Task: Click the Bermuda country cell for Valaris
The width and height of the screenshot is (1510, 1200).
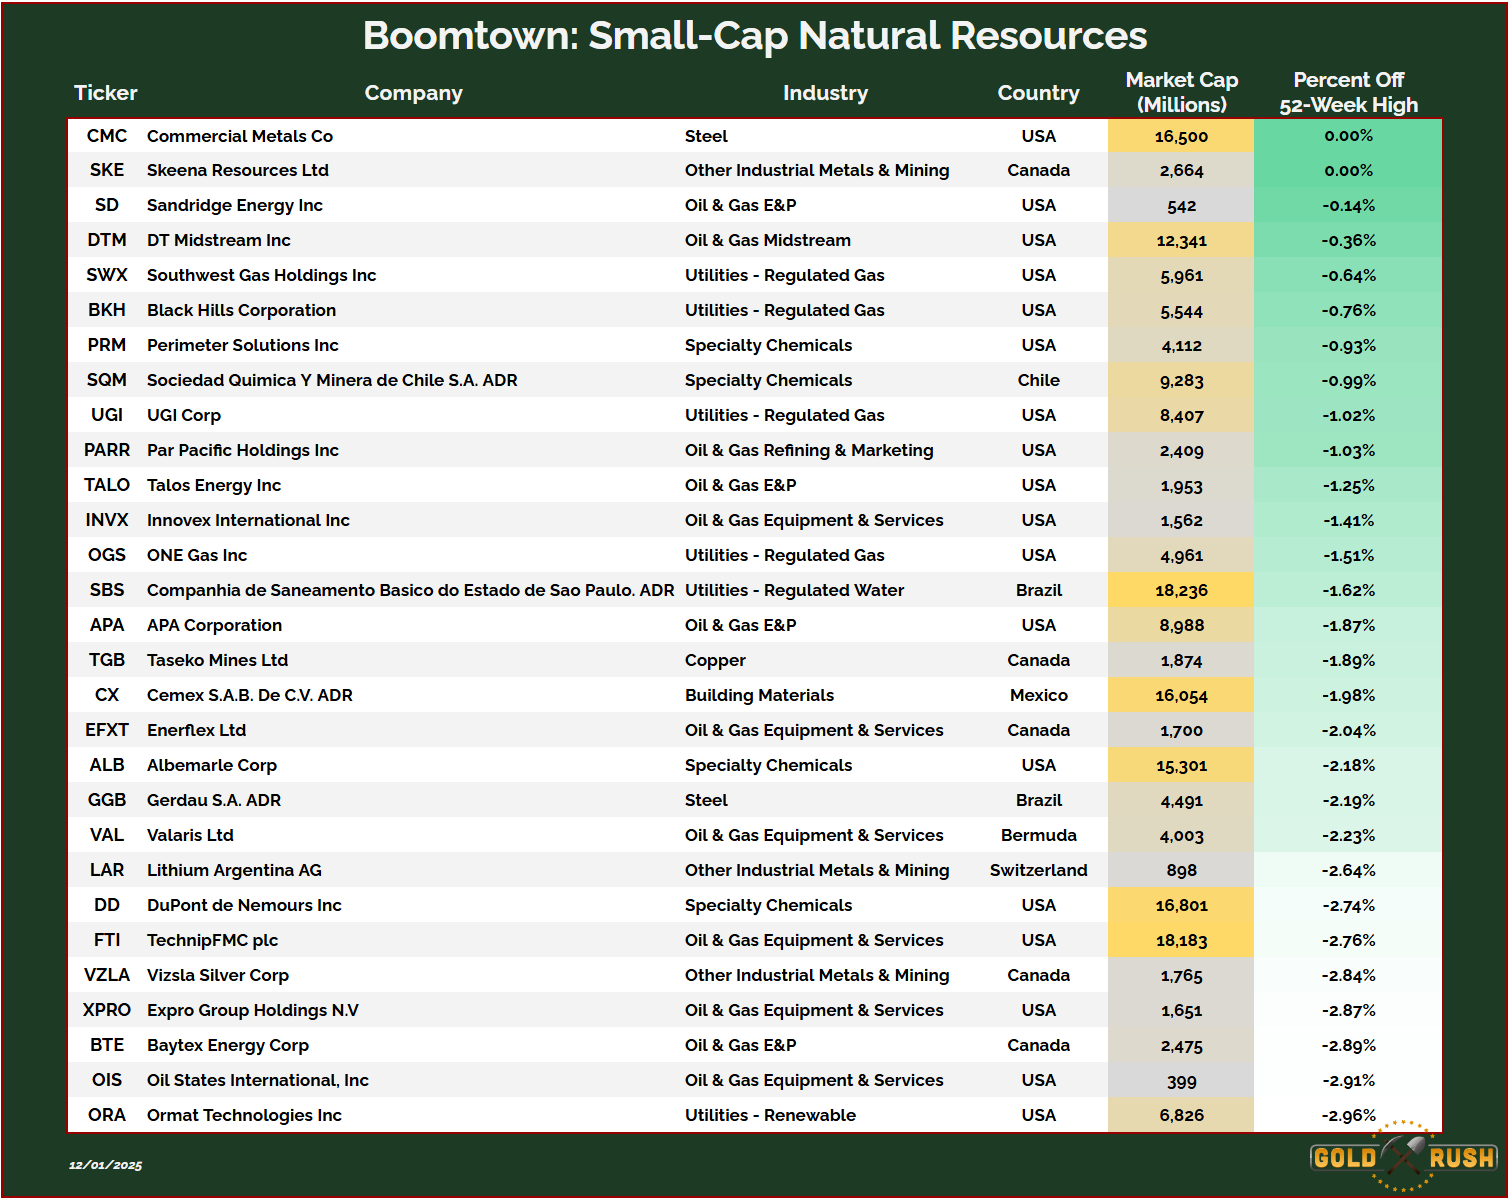Action: pos(1038,835)
